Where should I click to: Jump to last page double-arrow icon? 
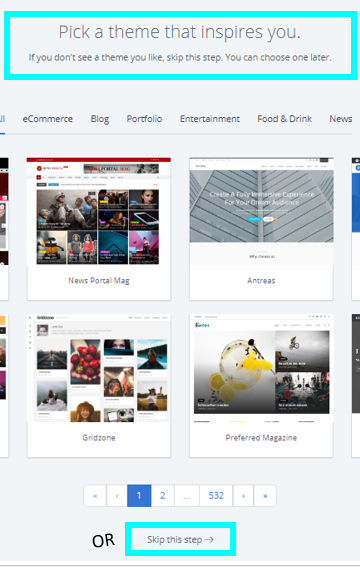click(x=265, y=495)
